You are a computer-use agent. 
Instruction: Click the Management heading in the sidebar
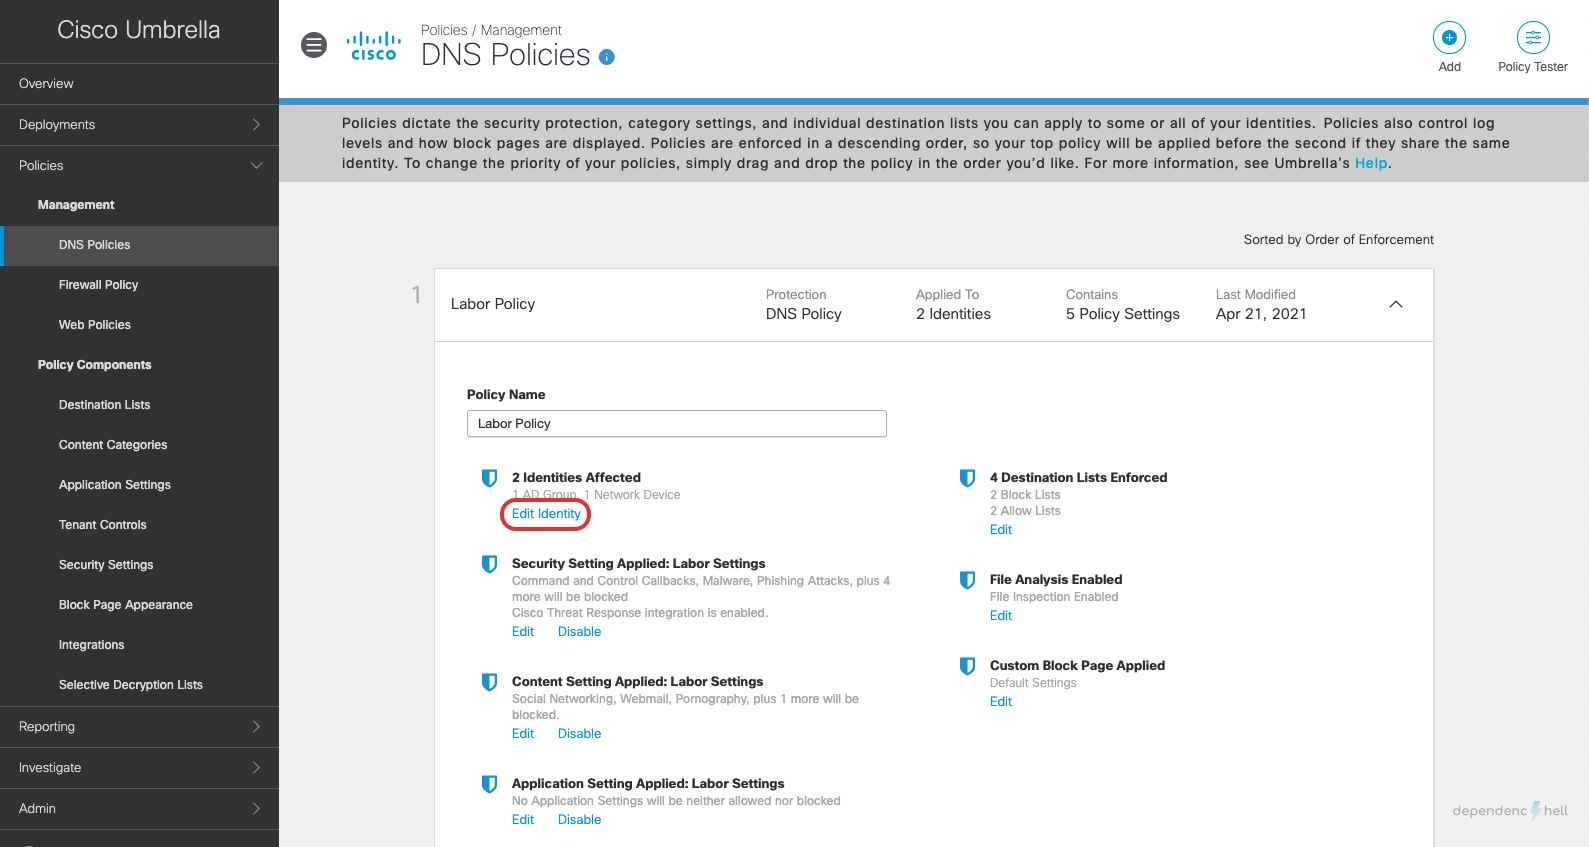[x=76, y=205]
